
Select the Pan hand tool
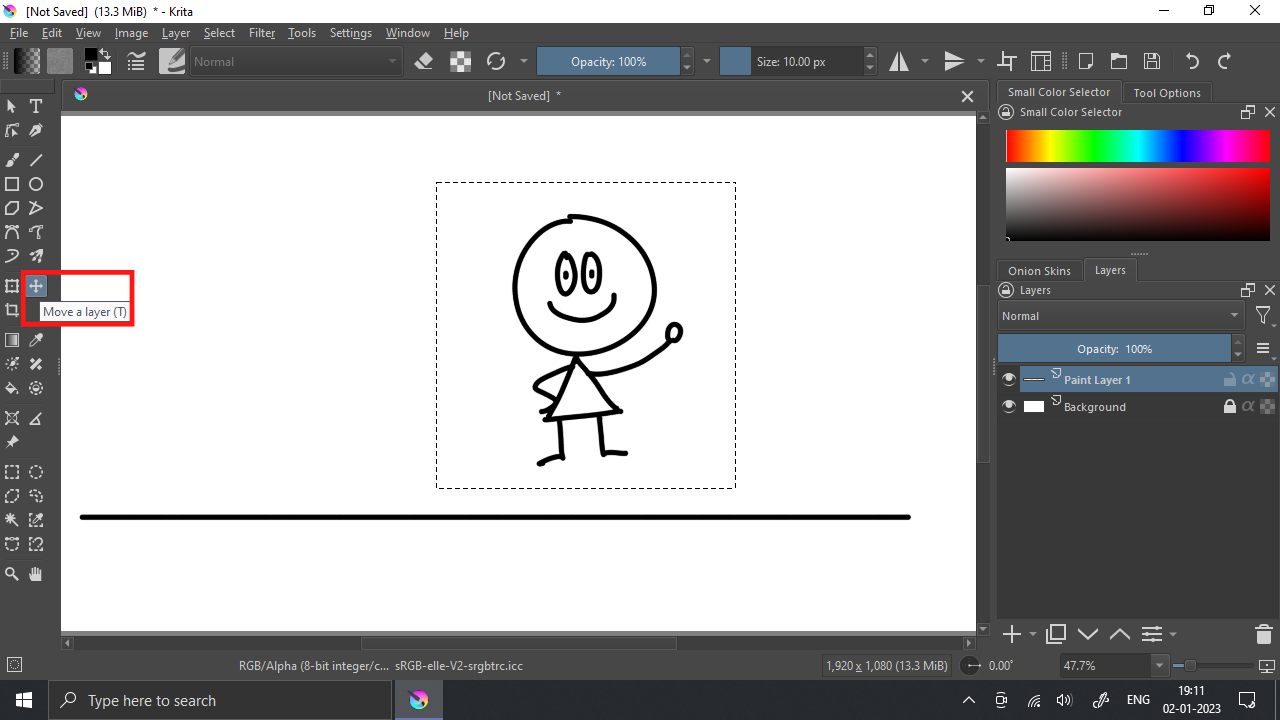[36, 574]
